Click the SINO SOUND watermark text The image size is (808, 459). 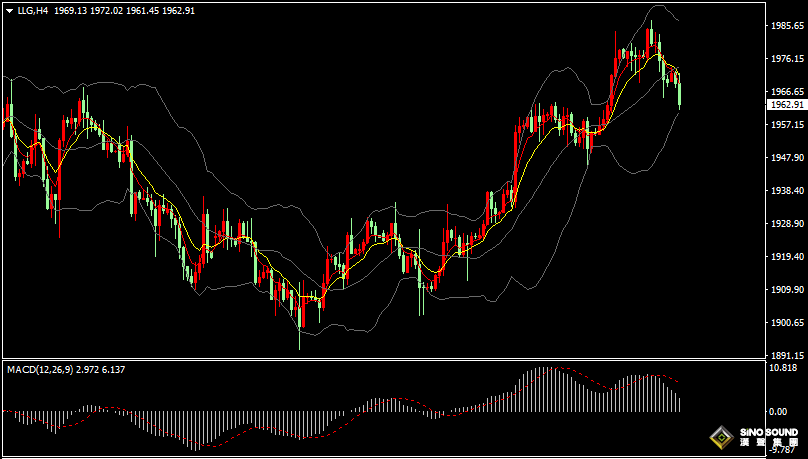[x=769, y=434]
